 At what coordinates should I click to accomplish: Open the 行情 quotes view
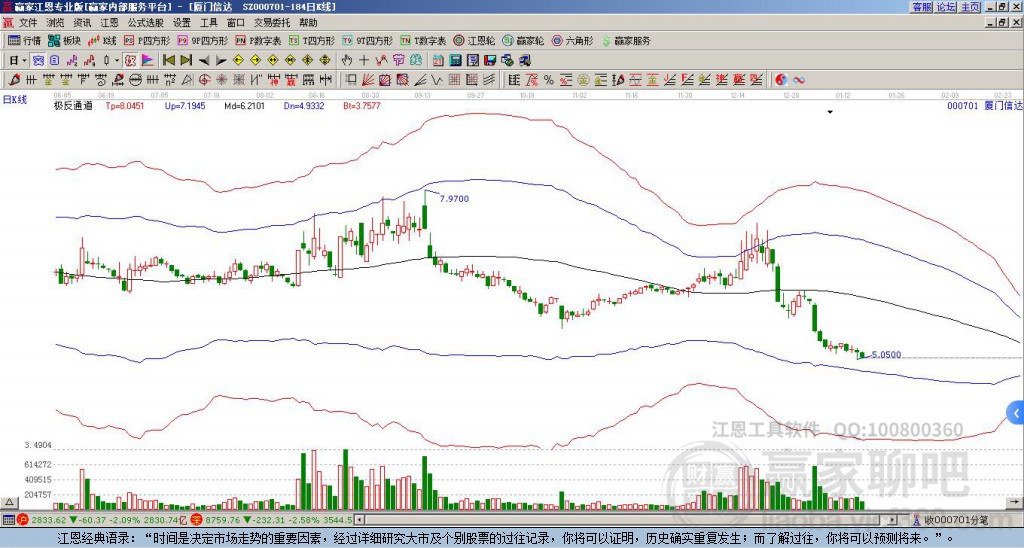coord(24,40)
